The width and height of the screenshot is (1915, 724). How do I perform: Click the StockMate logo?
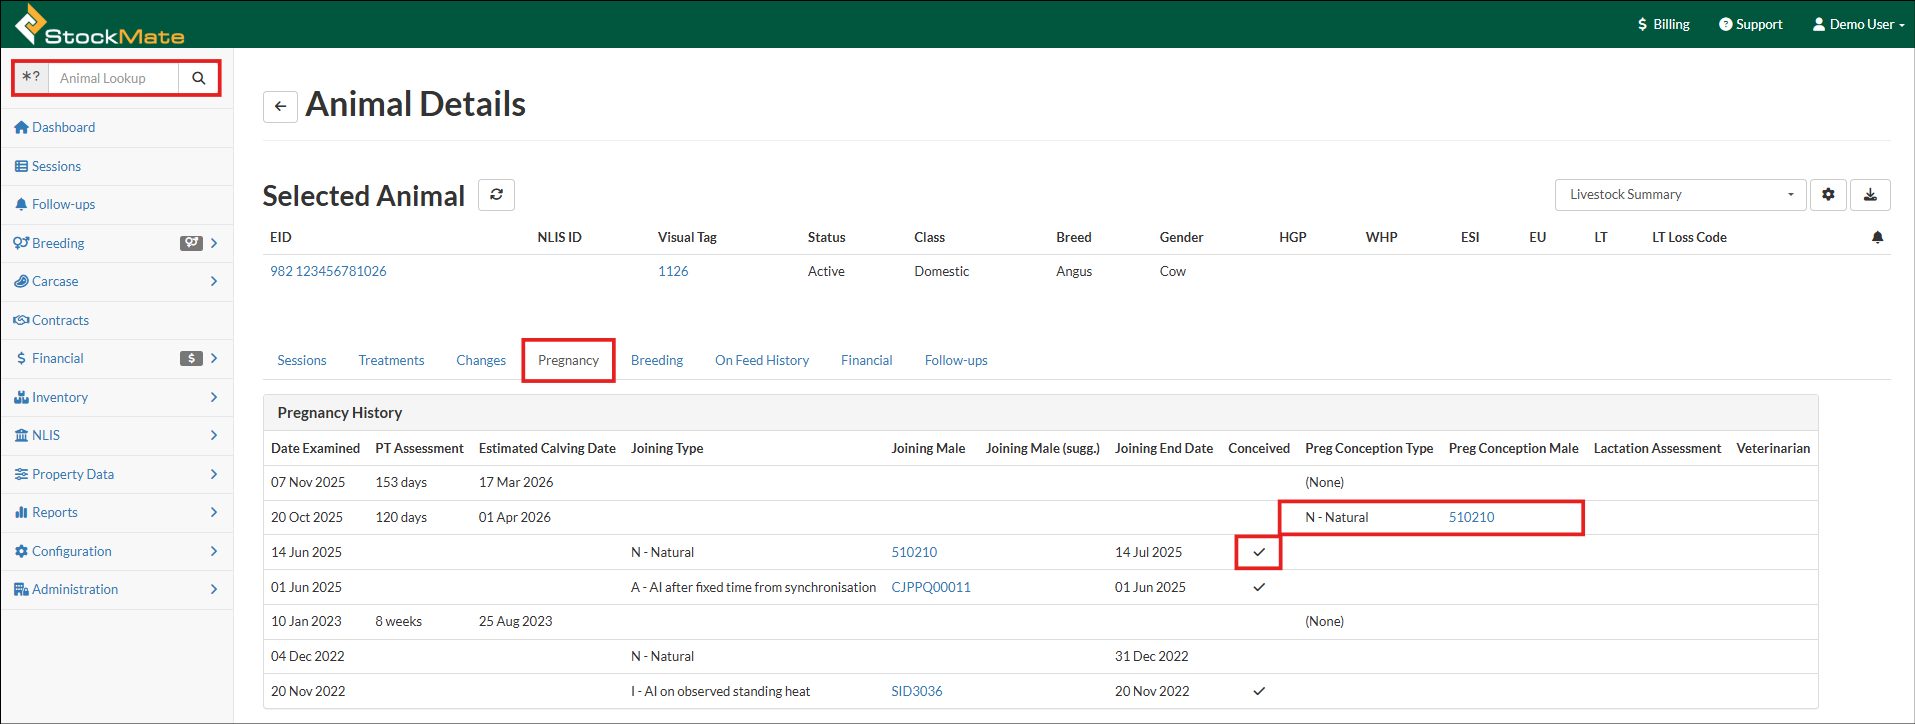[100, 26]
